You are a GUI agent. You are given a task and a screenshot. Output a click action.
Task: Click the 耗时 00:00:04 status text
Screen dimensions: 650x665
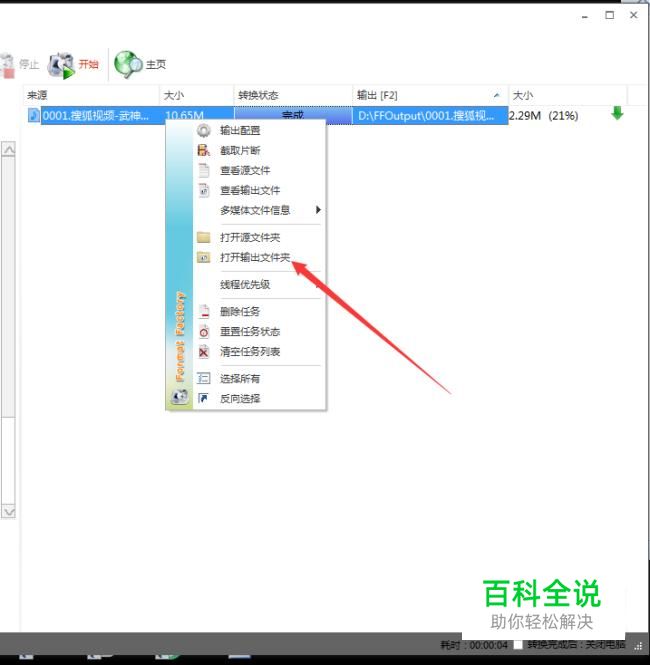[474, 645]
